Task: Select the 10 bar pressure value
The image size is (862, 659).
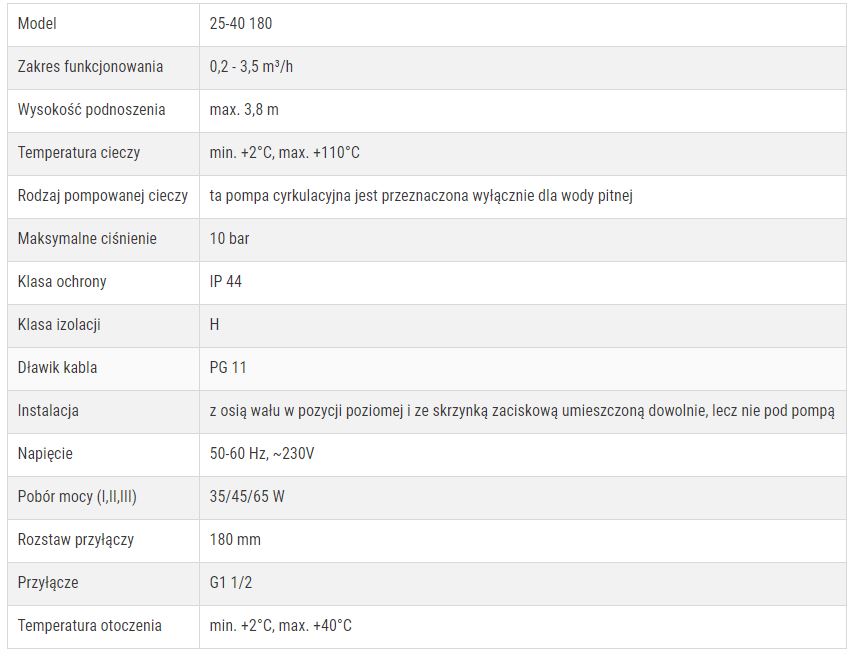Action: point(230,238)
